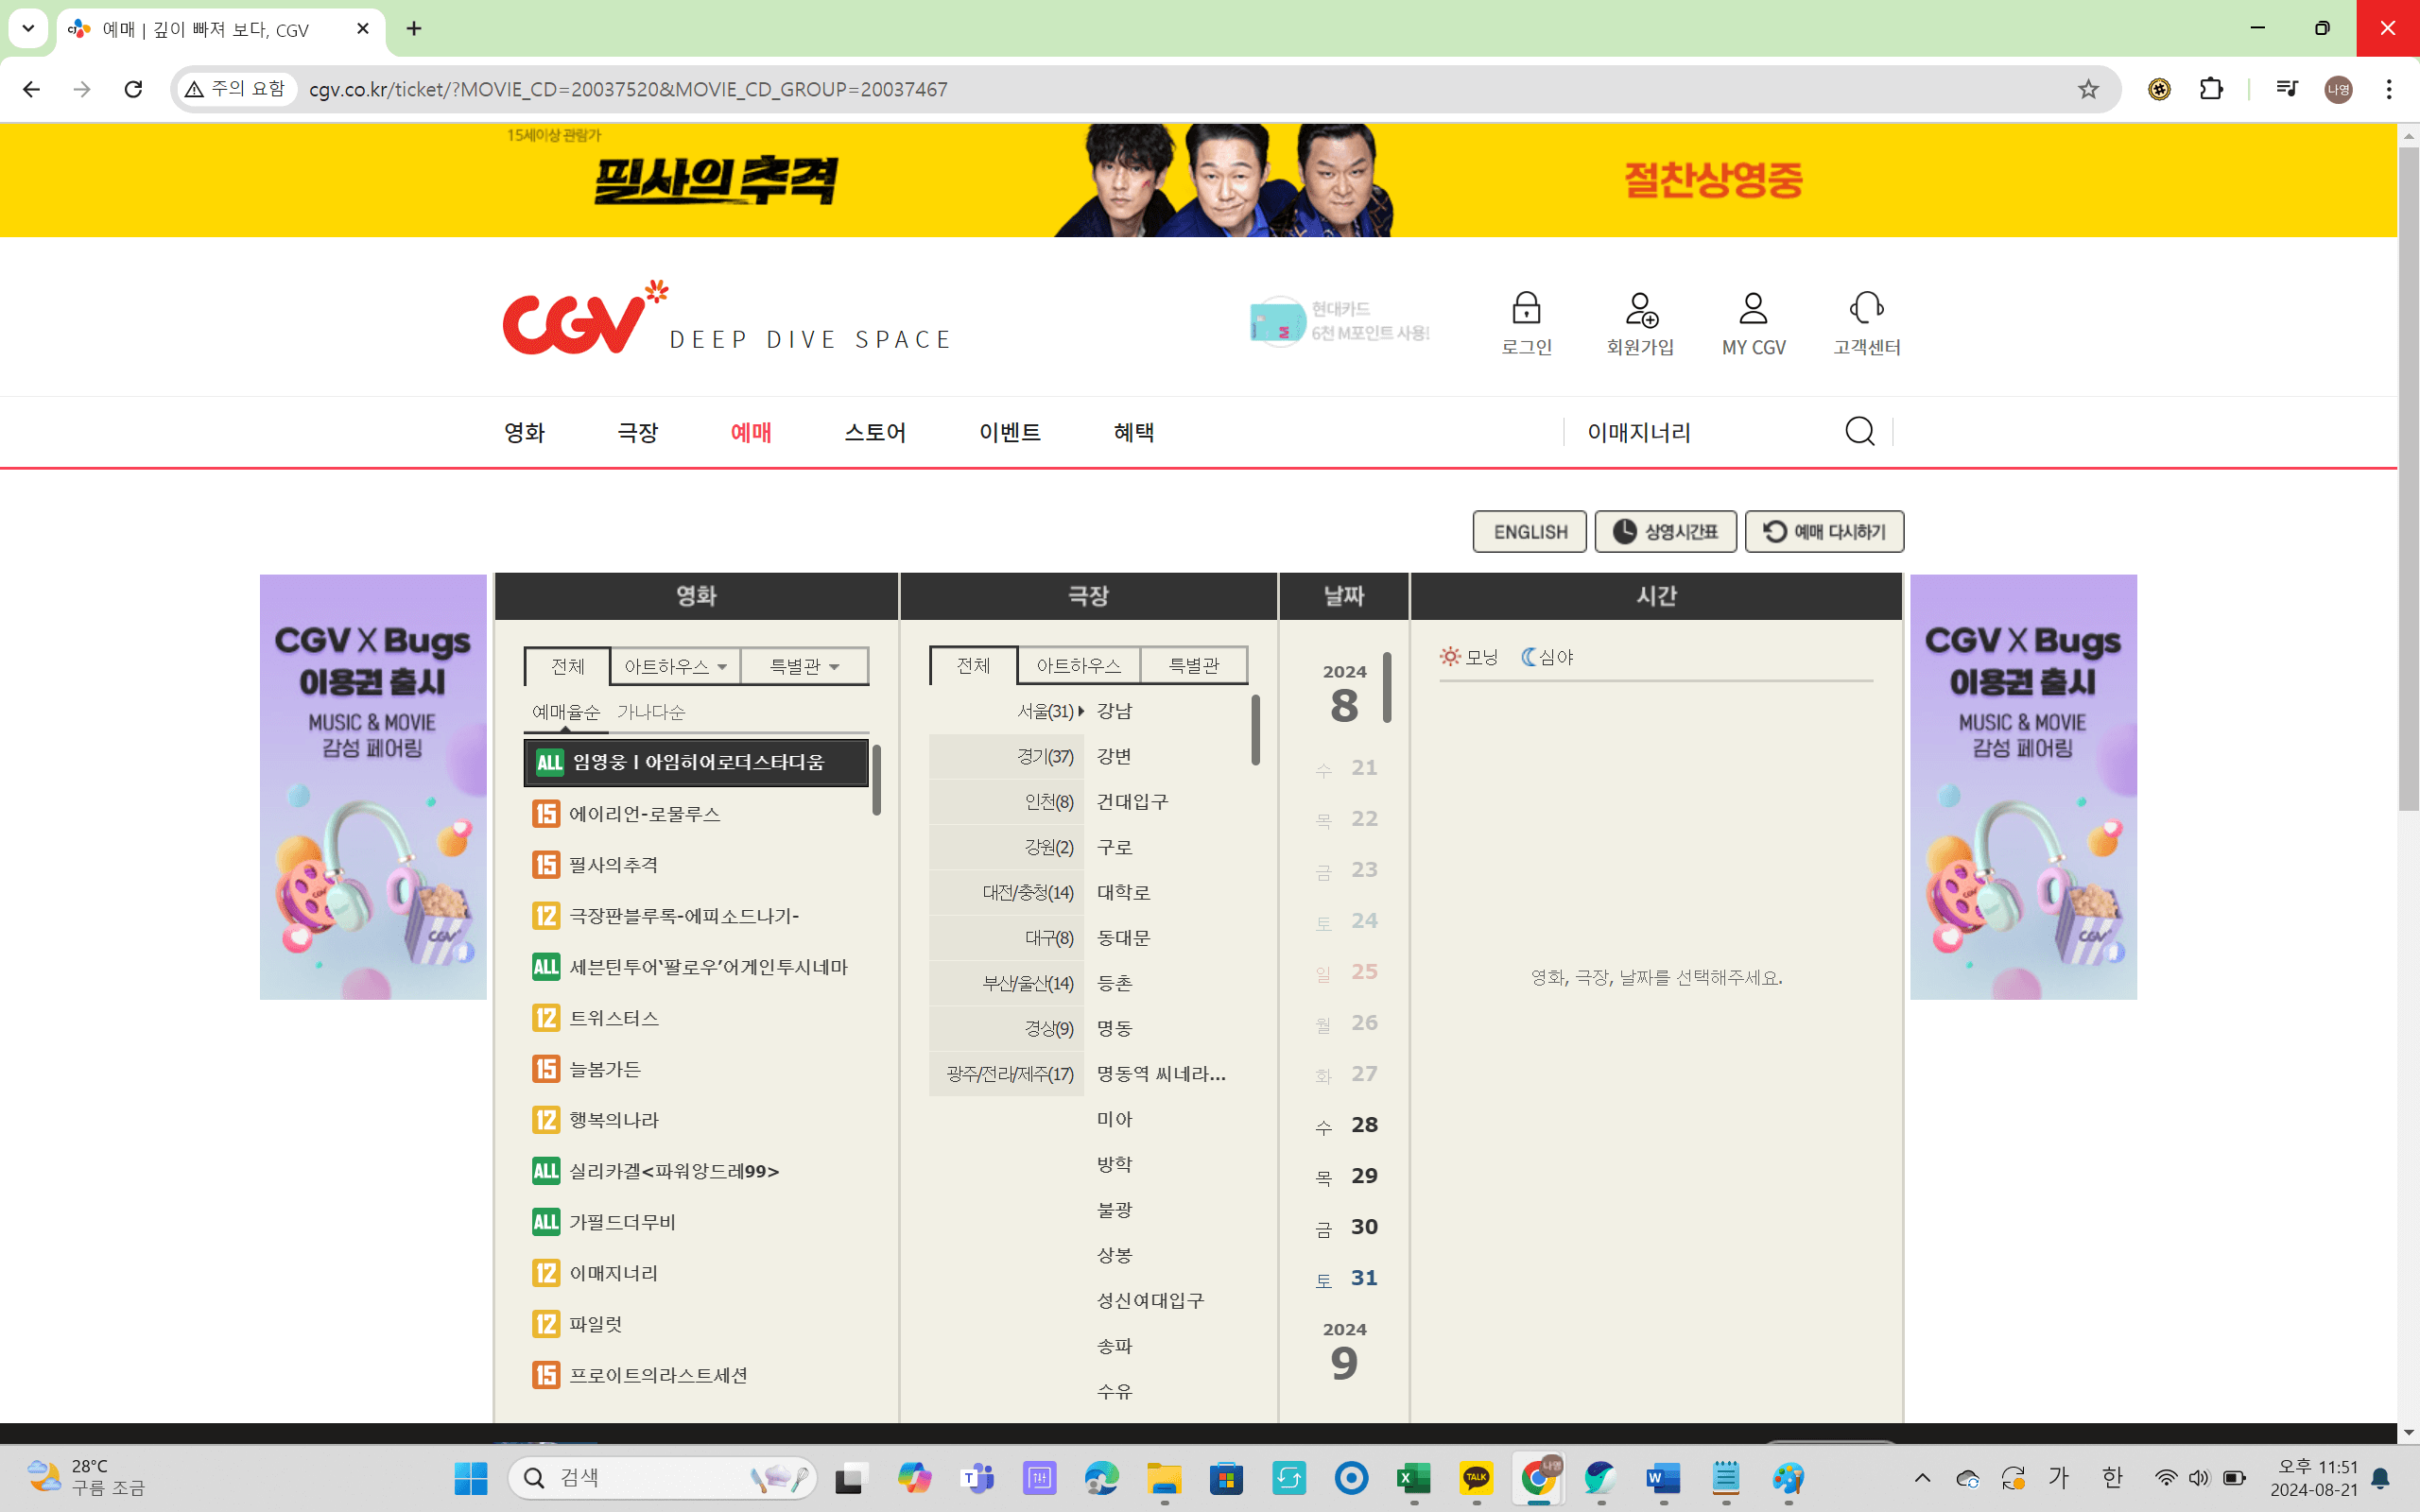
Task: Open the 고객센터 headset icon
Action: tap(1866, 308)
